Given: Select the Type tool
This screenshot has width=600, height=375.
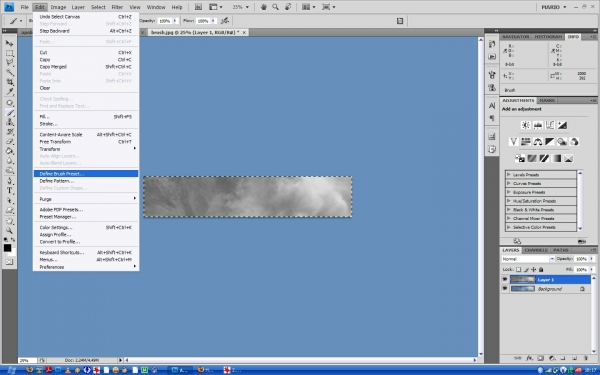Looking at the screenshot, I should pos(9,191).
